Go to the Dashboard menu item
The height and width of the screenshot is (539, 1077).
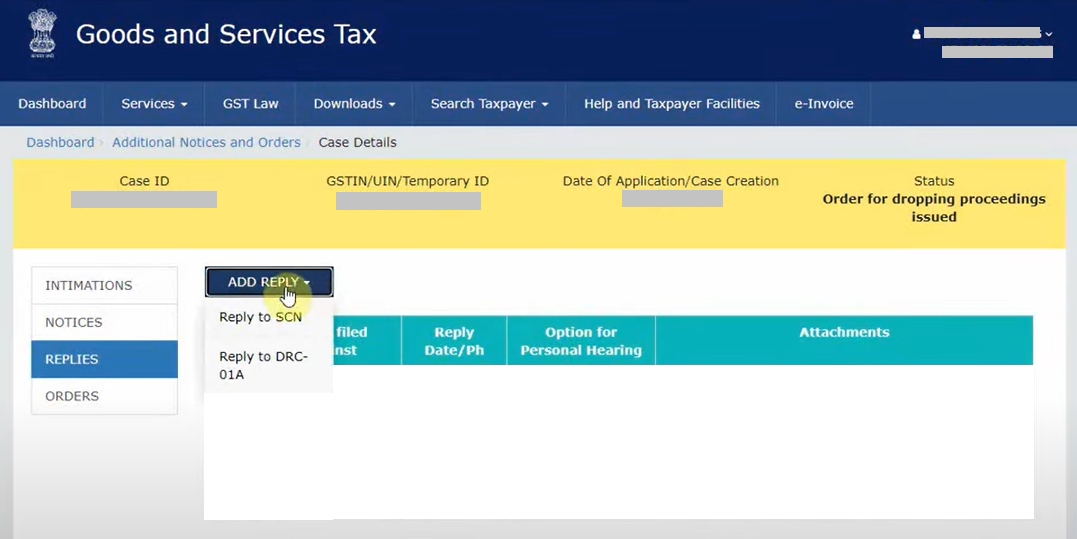[x=52, y=104]
